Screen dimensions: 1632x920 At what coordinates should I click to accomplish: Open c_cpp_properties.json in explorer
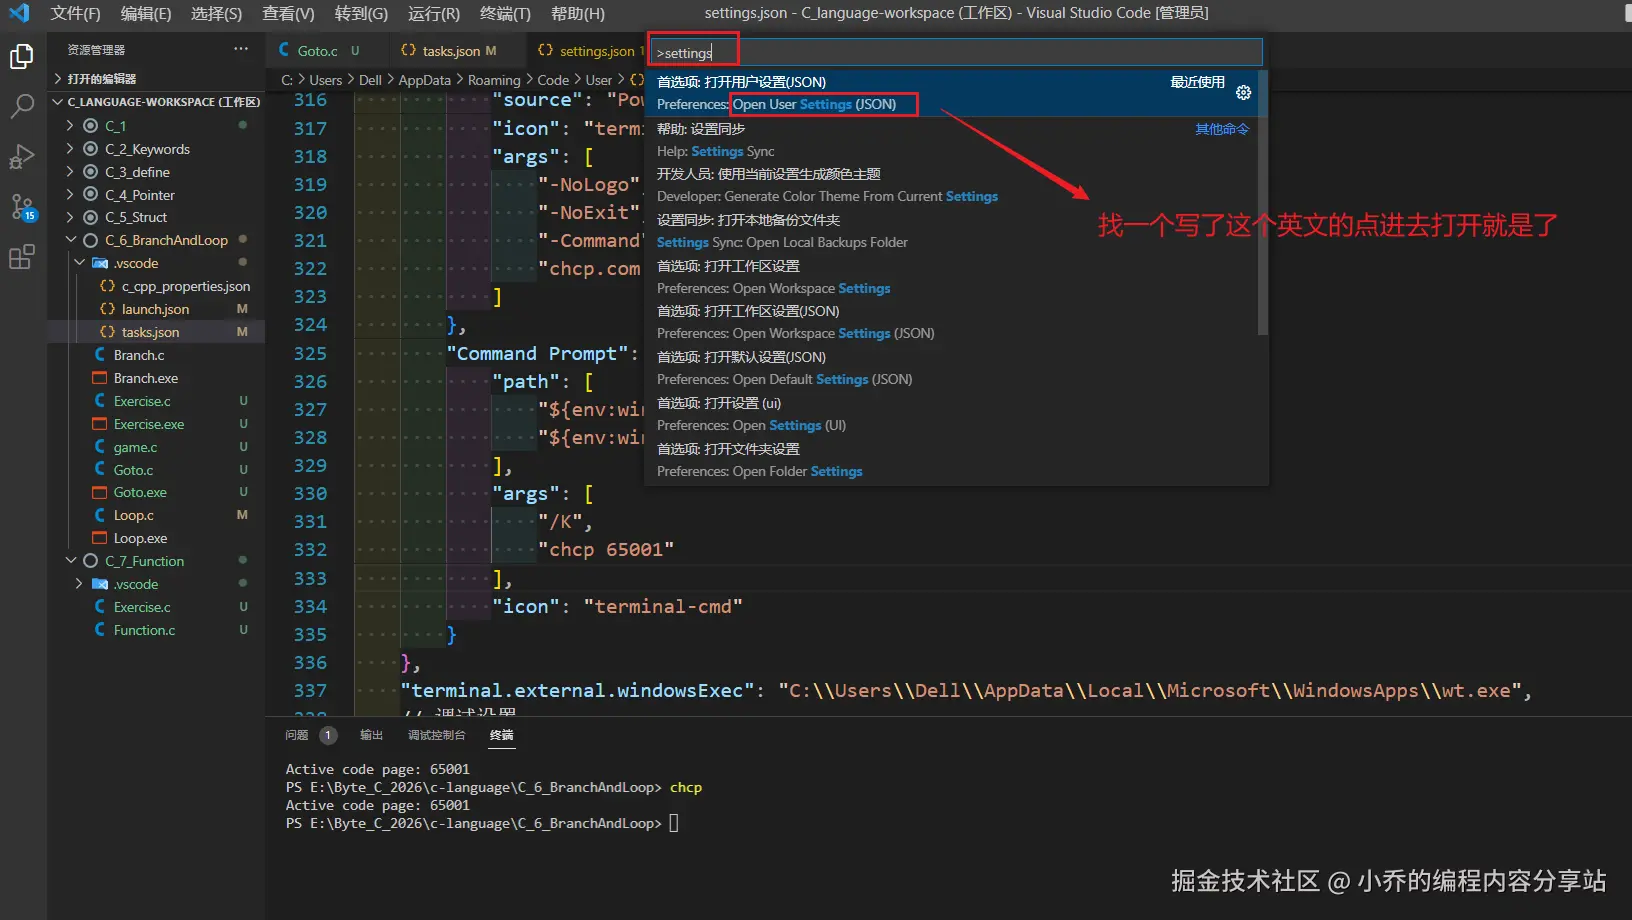186,286
